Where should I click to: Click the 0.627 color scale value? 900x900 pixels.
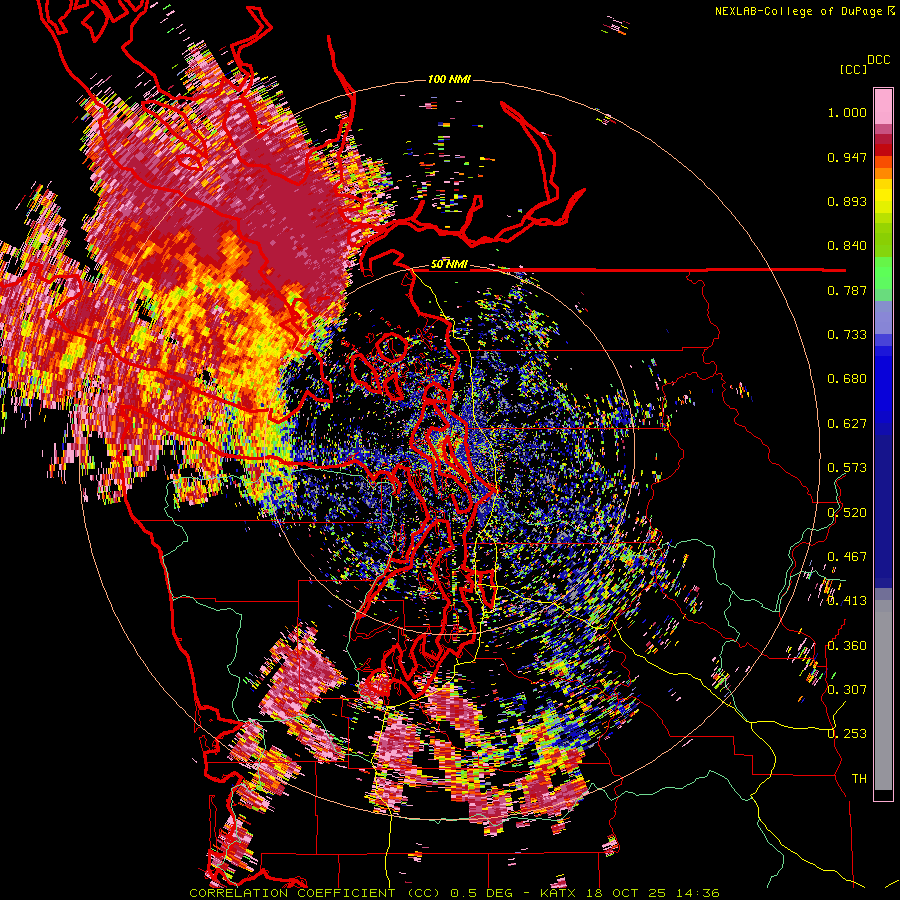coord(847,424)
